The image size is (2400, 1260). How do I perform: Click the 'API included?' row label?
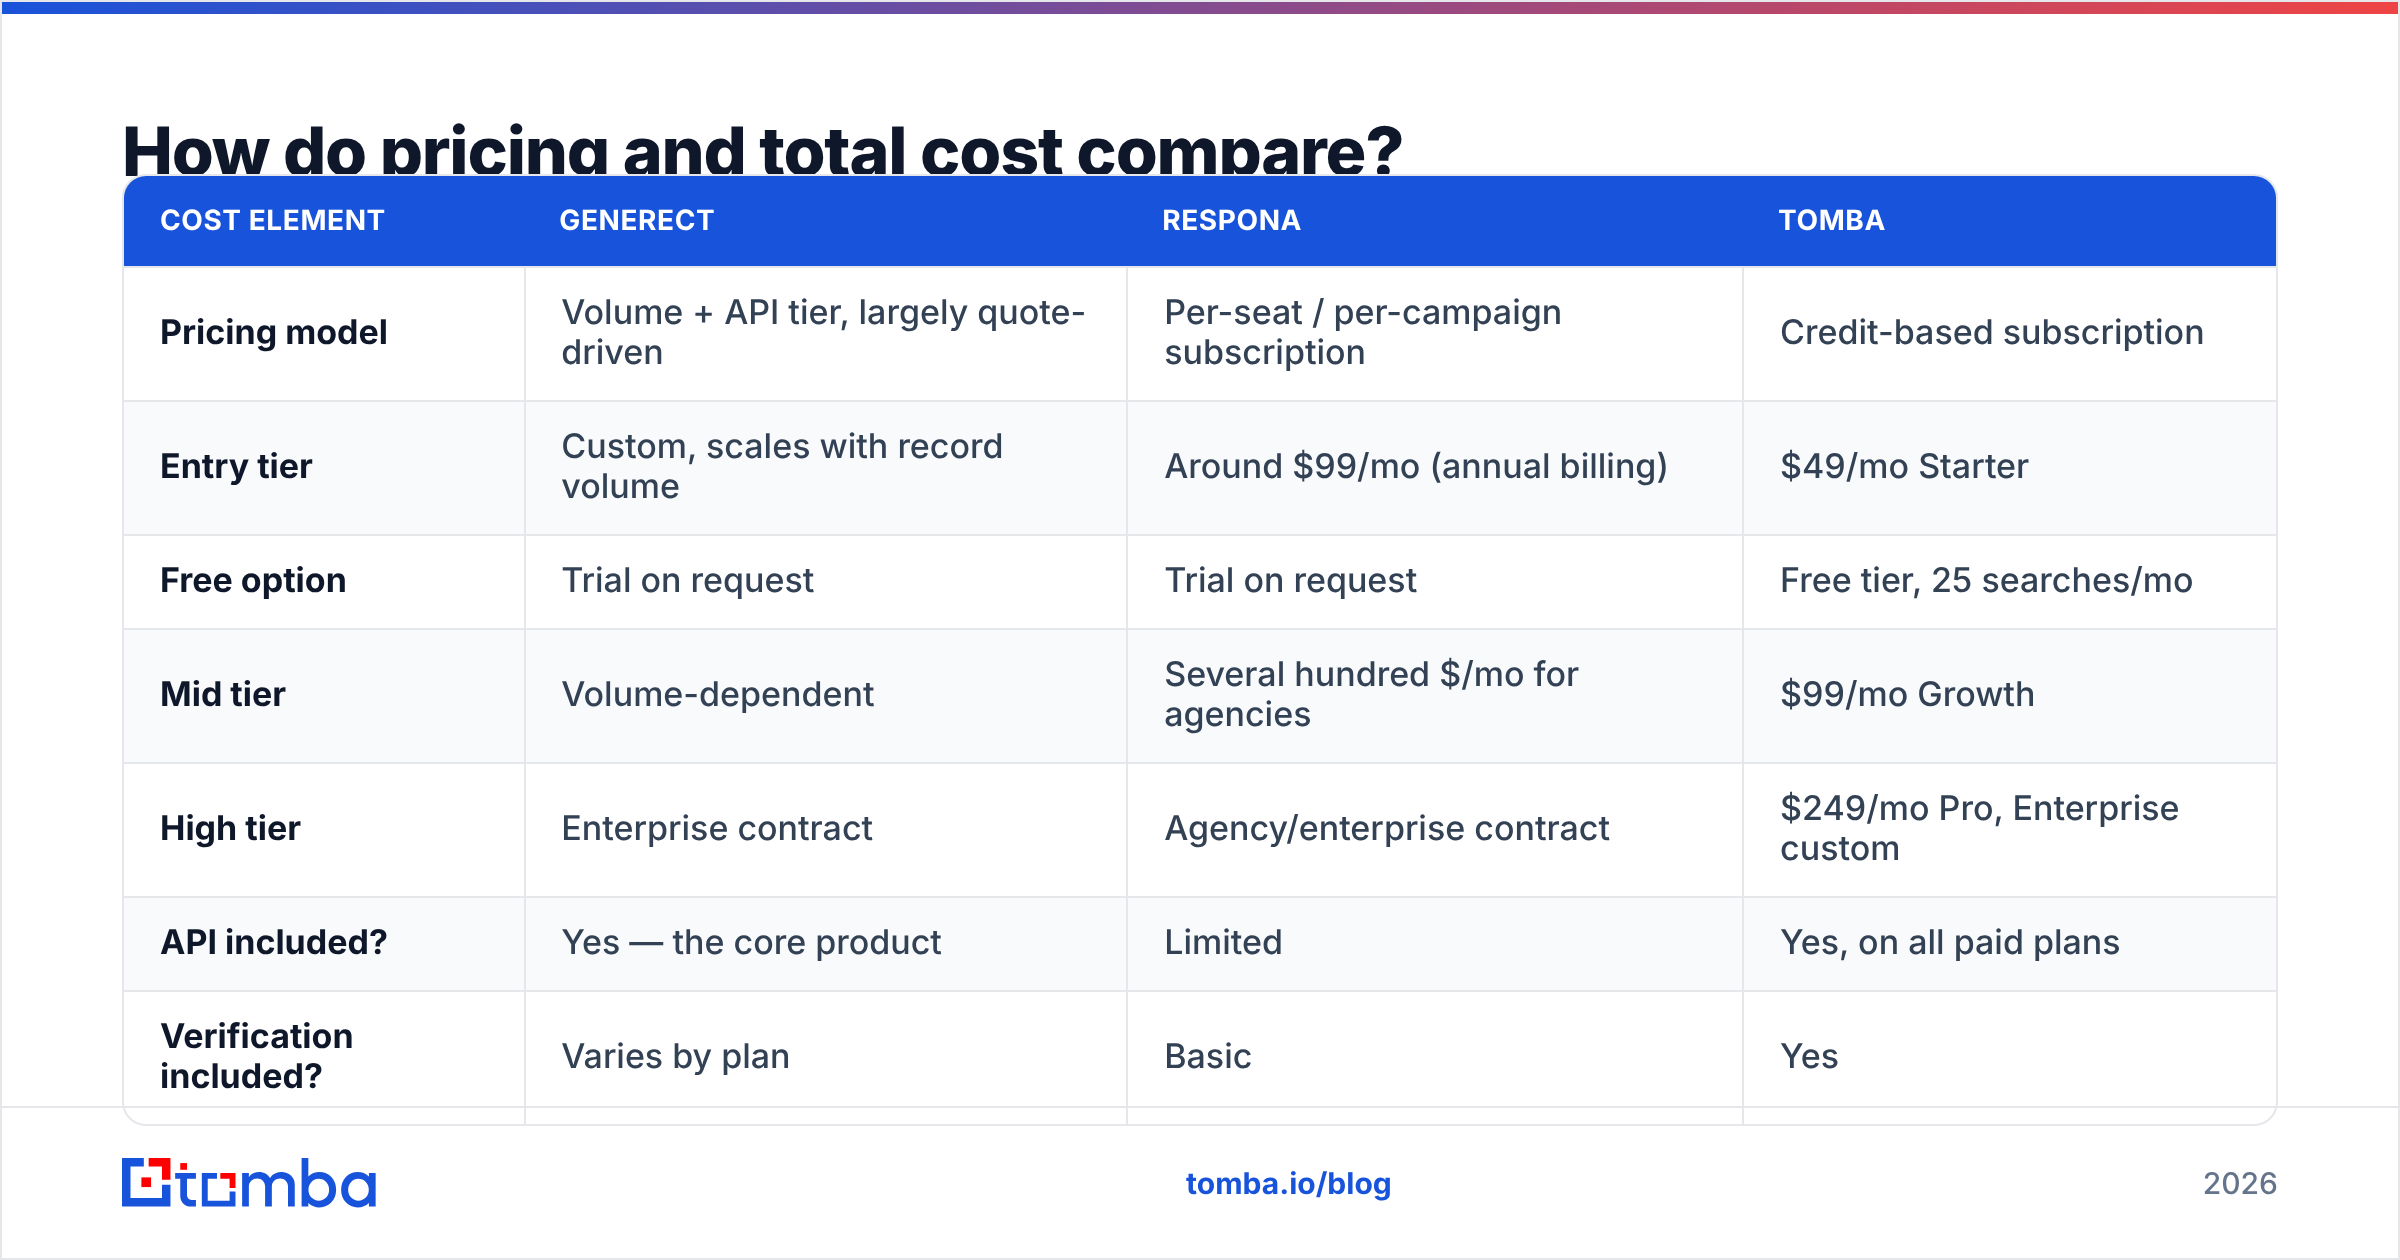[273, 942]
